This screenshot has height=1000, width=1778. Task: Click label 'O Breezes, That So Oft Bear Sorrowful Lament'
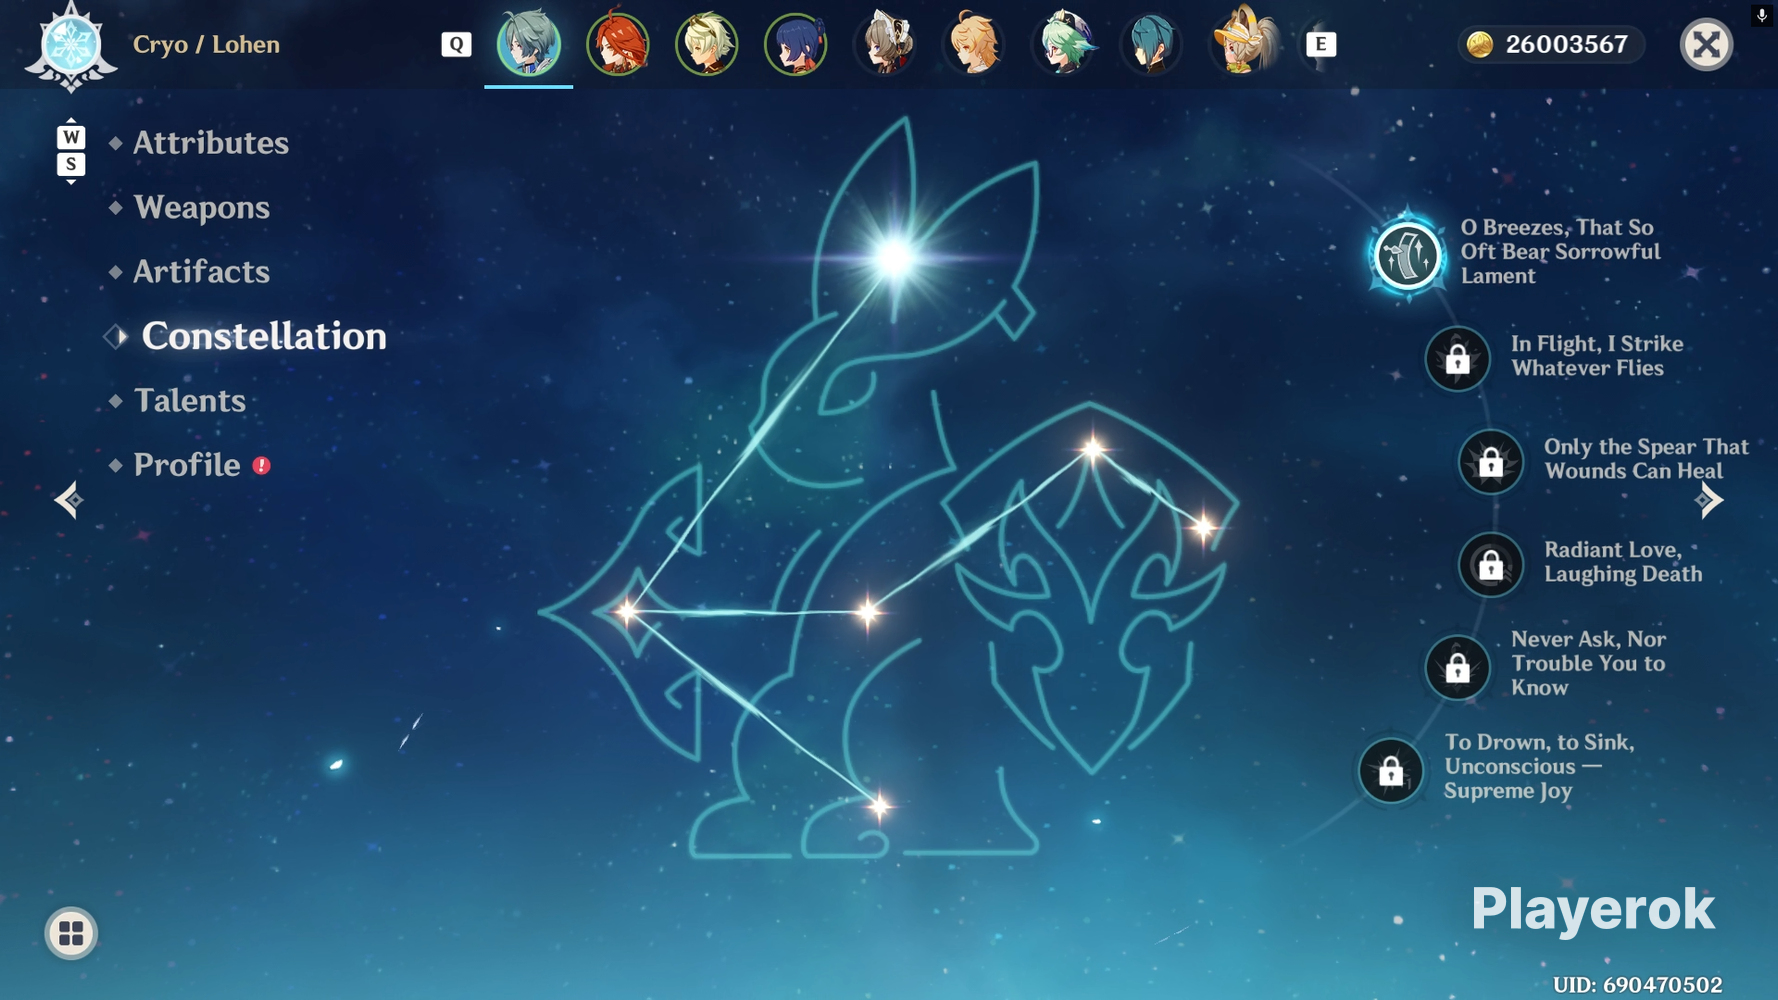pyautogui.click(x=1560, y=252)
